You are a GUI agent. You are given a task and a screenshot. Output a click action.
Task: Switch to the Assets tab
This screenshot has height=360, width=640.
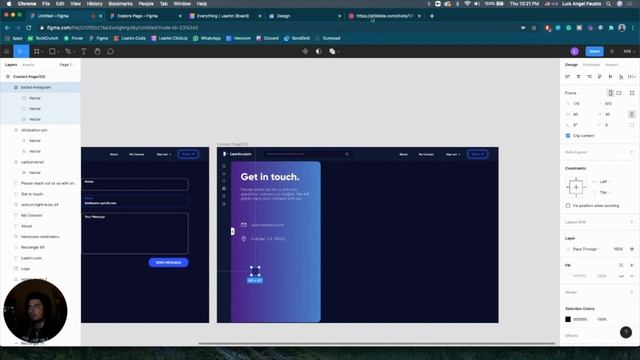(x=28, y=65)
